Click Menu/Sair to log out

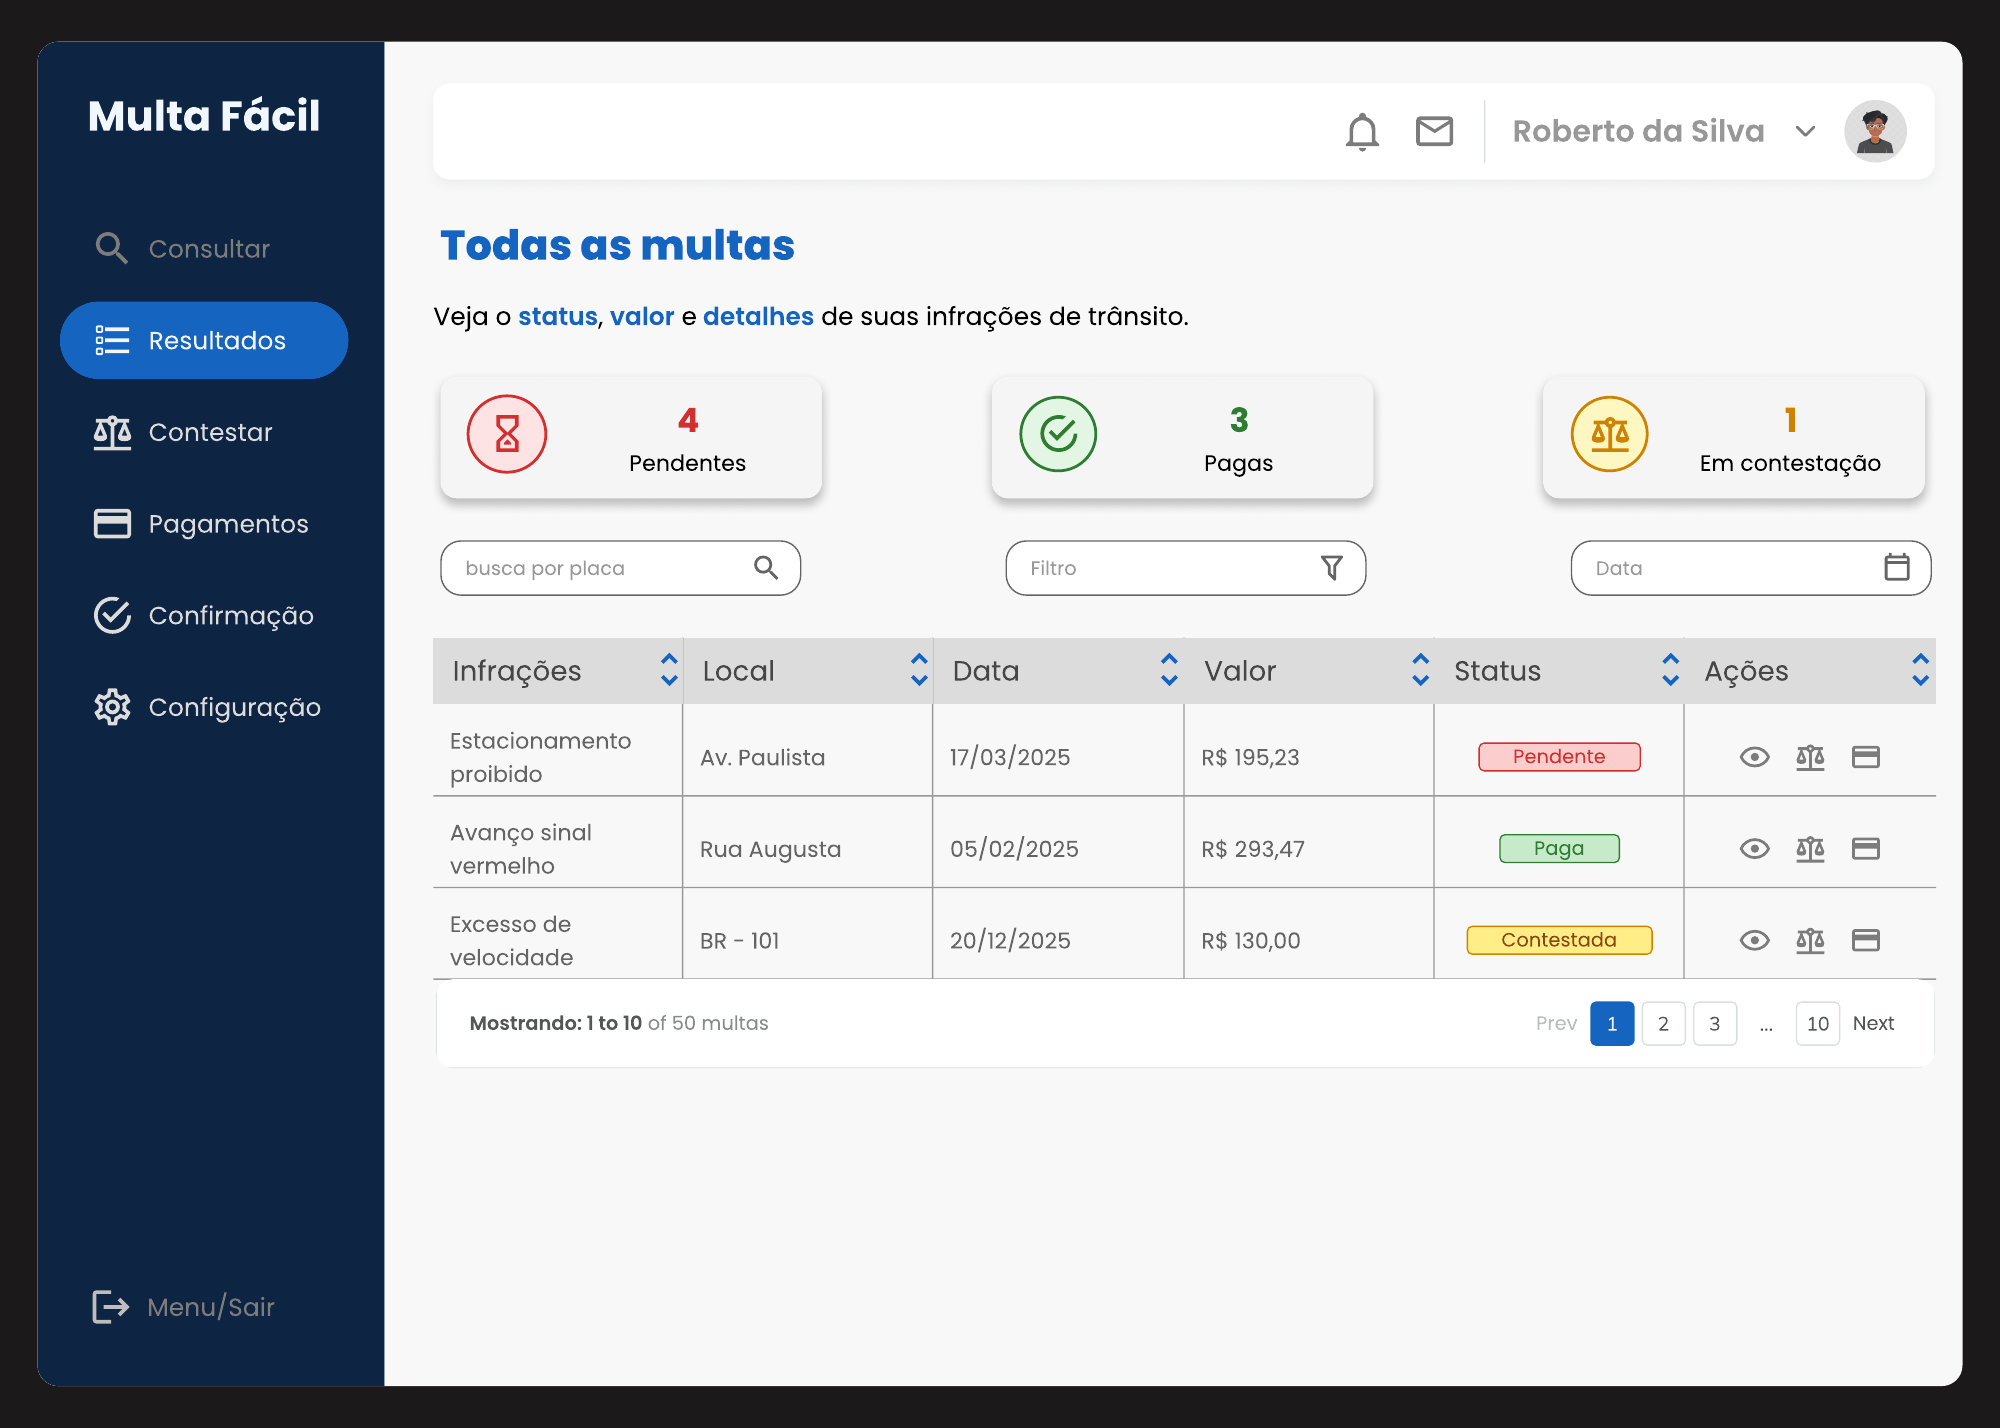(183, 1306)
